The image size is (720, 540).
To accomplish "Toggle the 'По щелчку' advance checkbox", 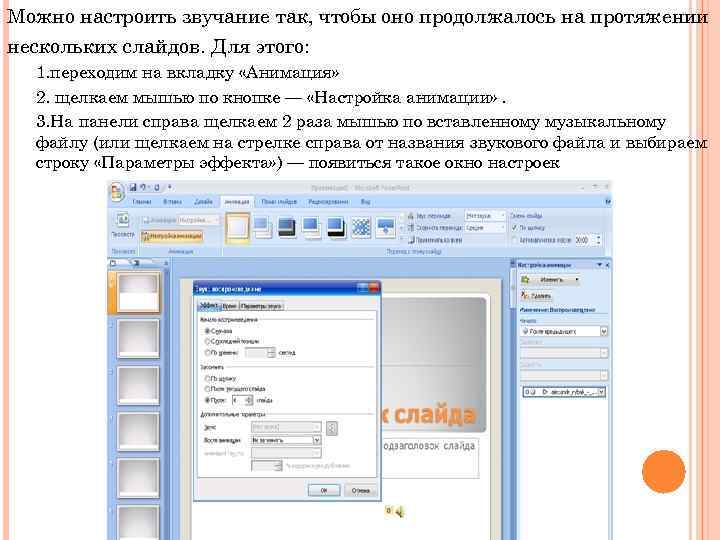I will tap(514, 227).
